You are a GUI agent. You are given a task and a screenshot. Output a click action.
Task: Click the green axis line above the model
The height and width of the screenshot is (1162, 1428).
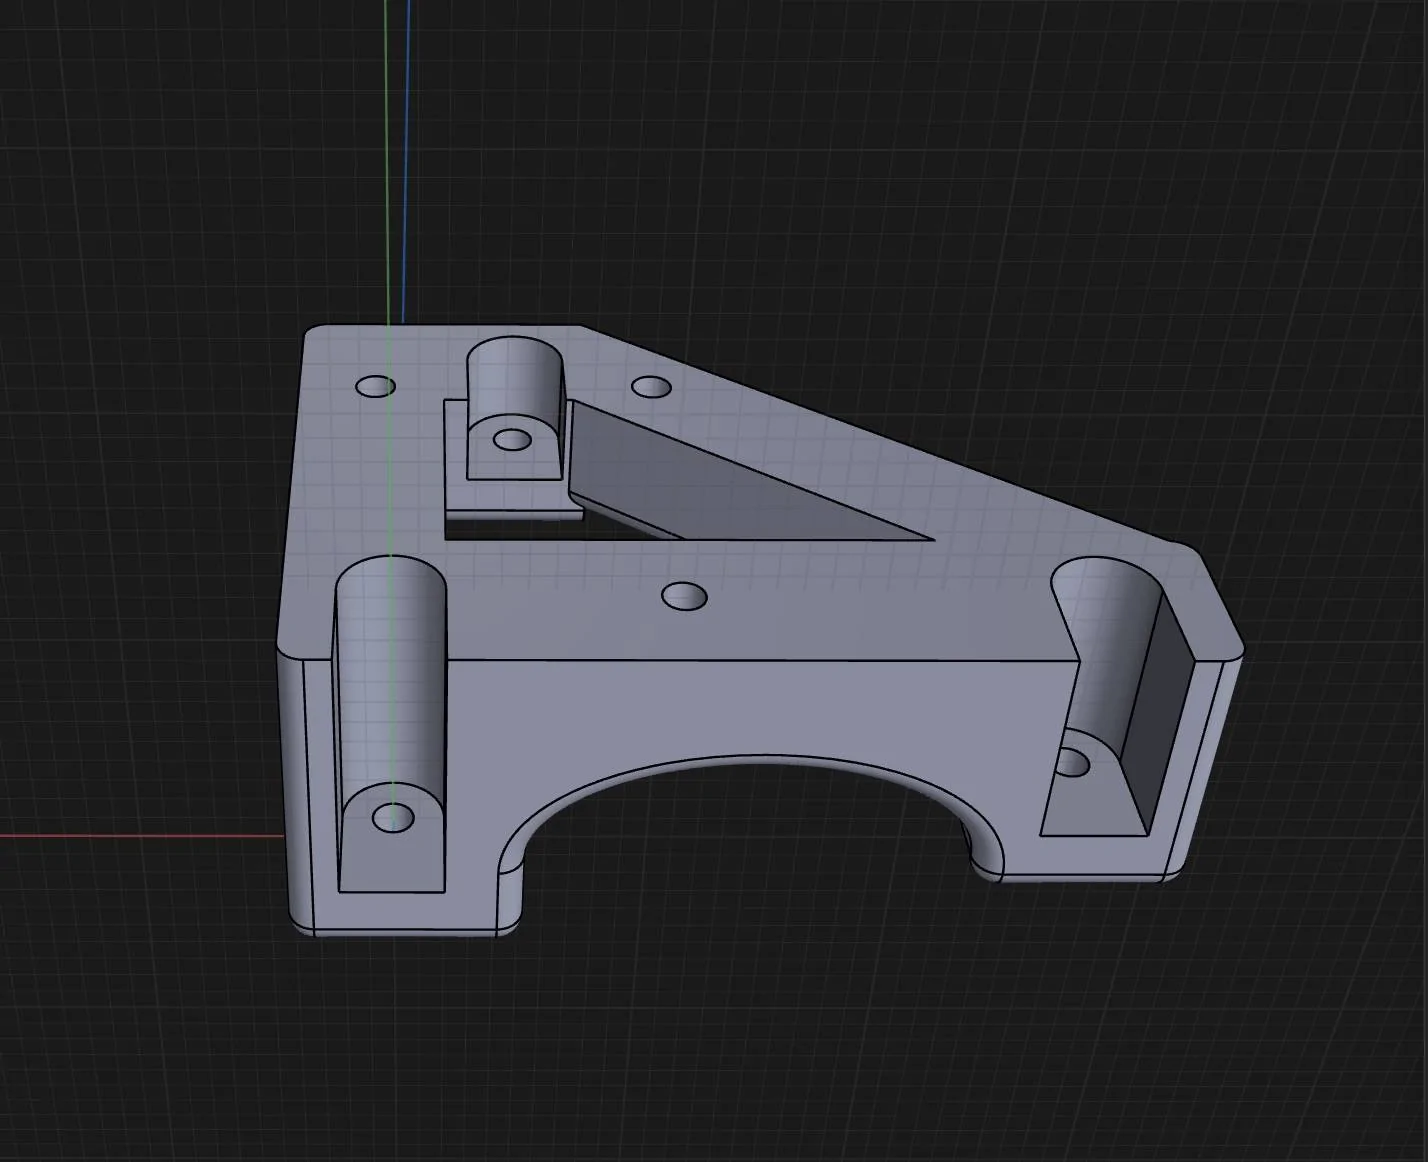(x=387, y=150)
